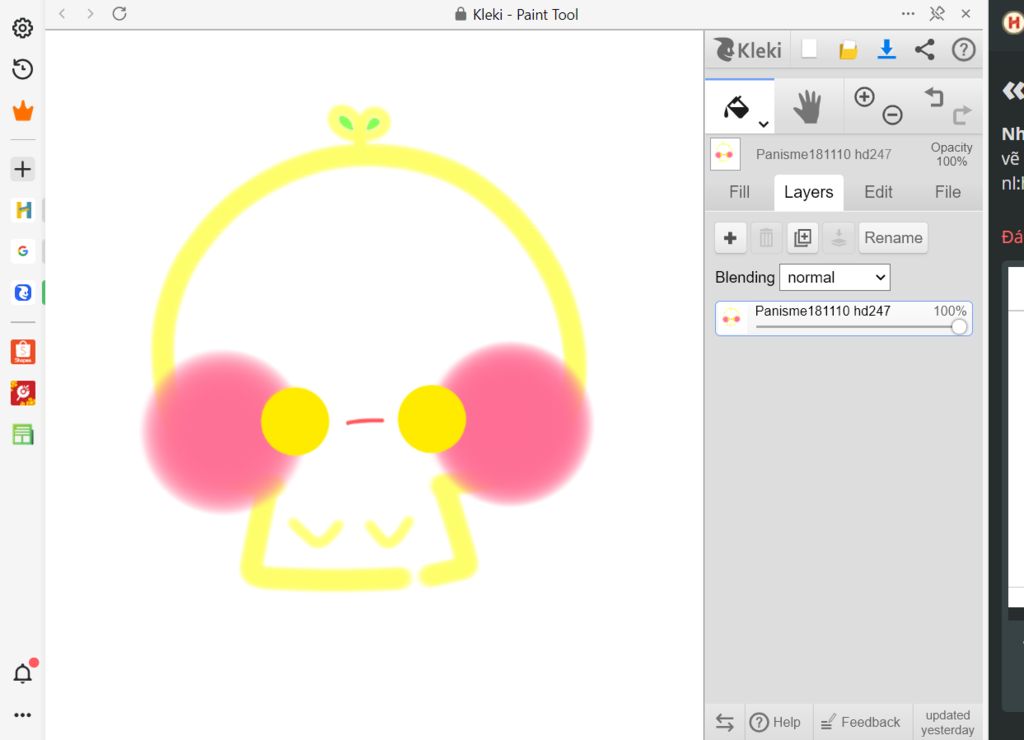Image resolution: width=1024 pixels, height=740 pixels.
Task: Open notifications bell in sidebar
Action: [23, 673]
